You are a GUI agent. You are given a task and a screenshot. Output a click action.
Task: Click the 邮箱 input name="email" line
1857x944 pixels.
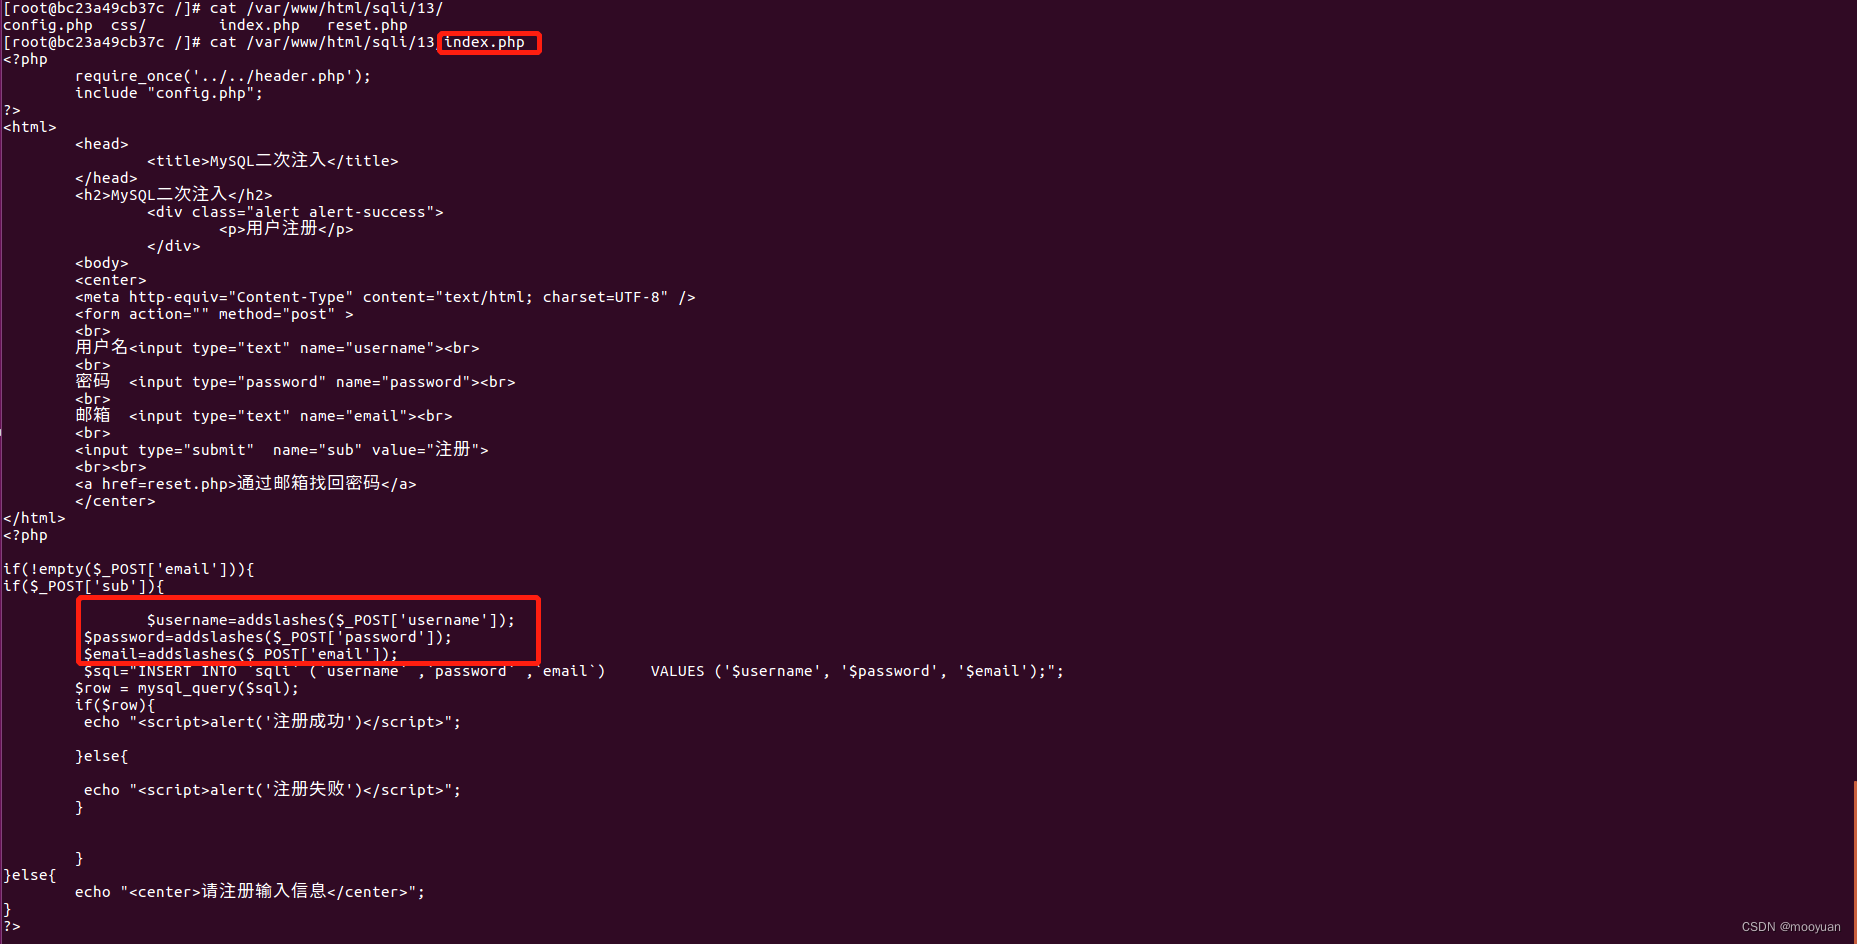point(264,416)
